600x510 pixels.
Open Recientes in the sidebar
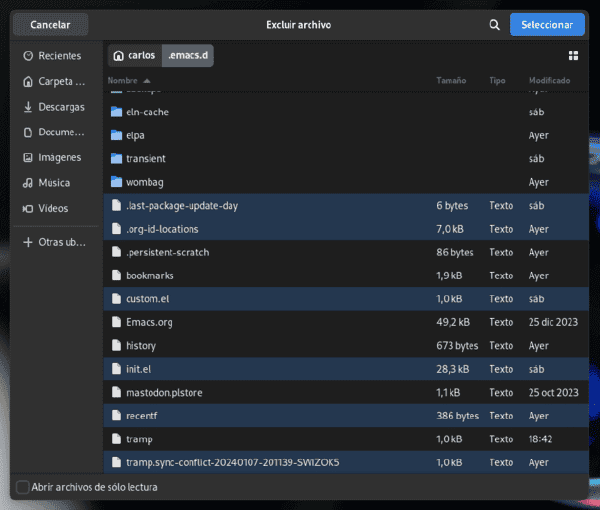tap(56, 56)
